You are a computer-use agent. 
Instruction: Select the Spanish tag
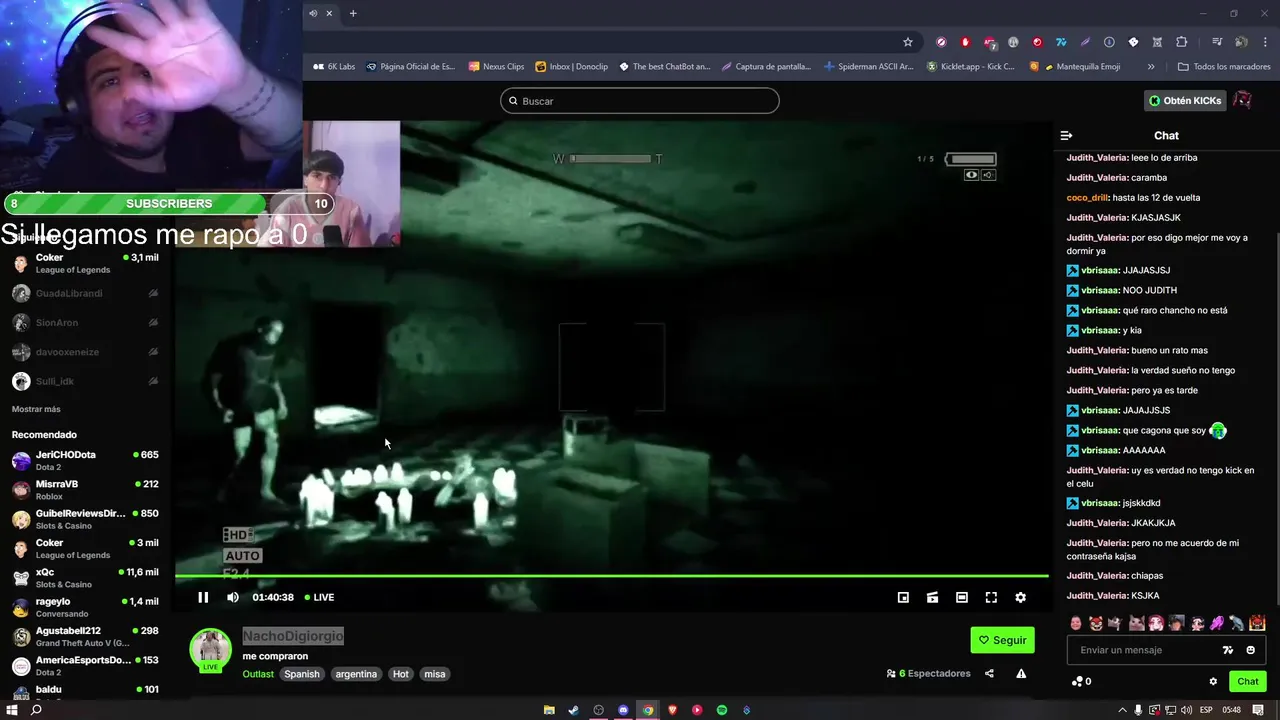302,674
